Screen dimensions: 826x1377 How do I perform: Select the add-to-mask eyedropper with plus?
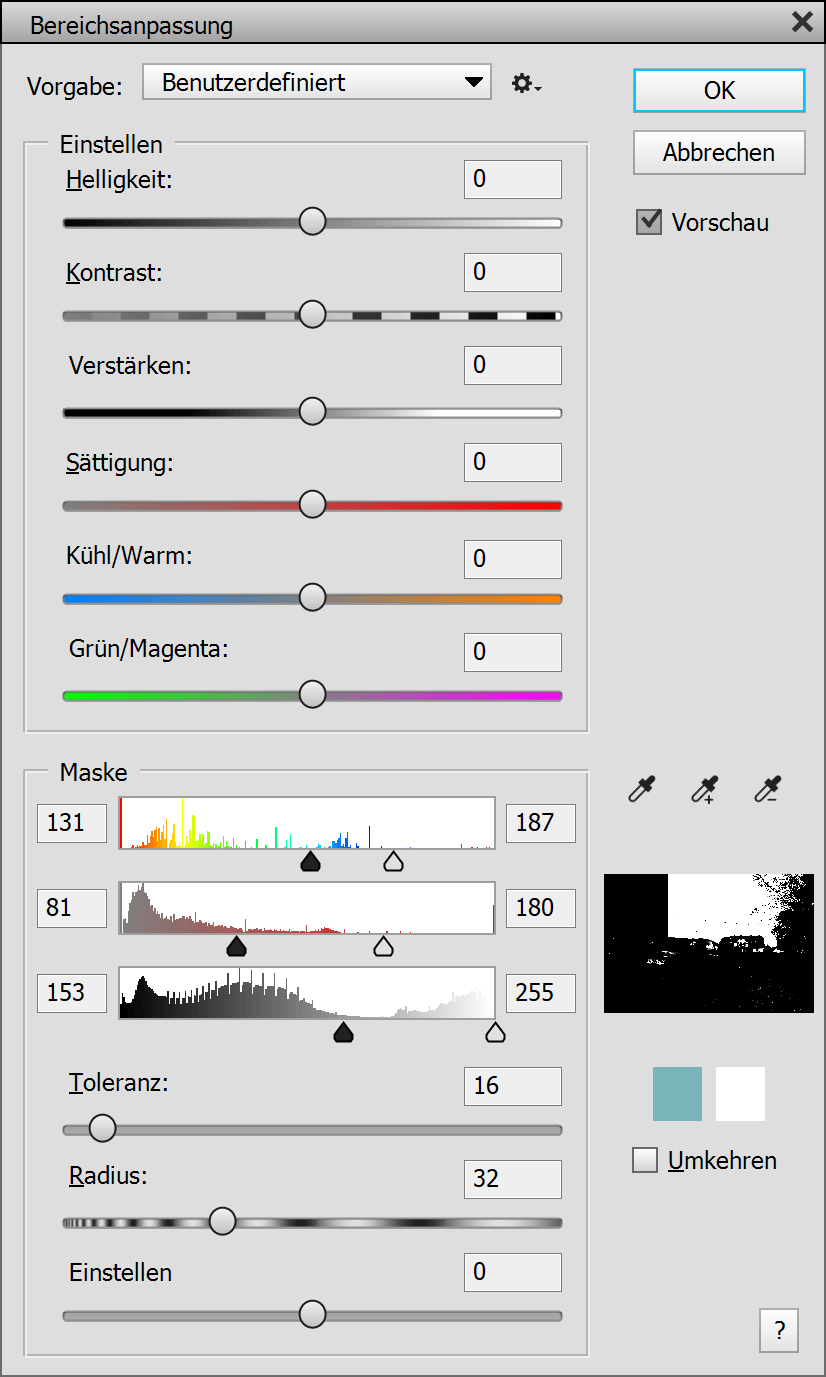[x=704, y=791]
